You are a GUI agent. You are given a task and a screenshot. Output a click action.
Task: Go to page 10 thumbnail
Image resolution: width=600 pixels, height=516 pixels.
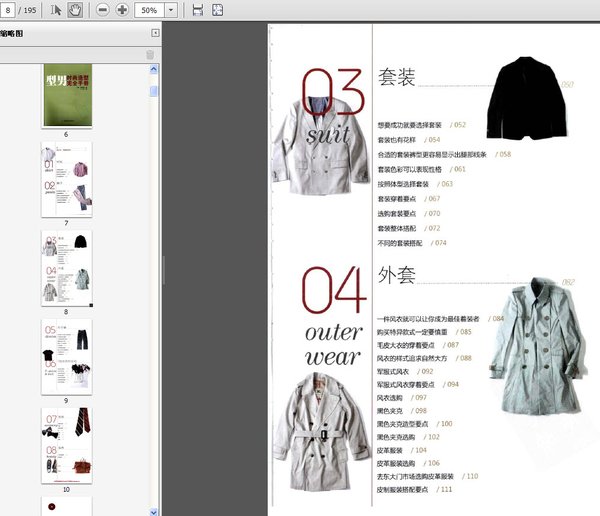[67, 446]
